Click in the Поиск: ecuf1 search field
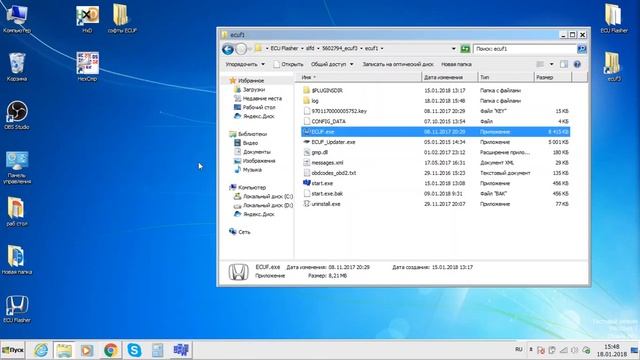This screenshot has height=360, width=640. (525, 49)
